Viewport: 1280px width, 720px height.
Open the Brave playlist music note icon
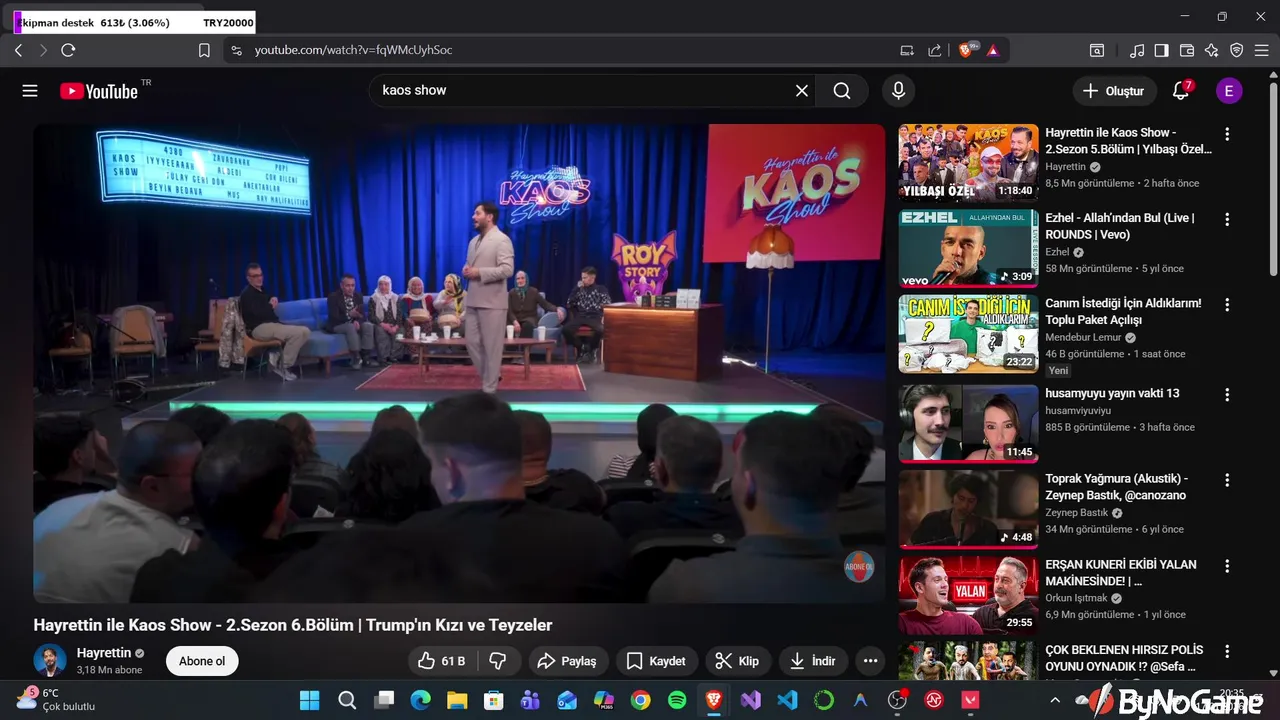click(1137, 50)
